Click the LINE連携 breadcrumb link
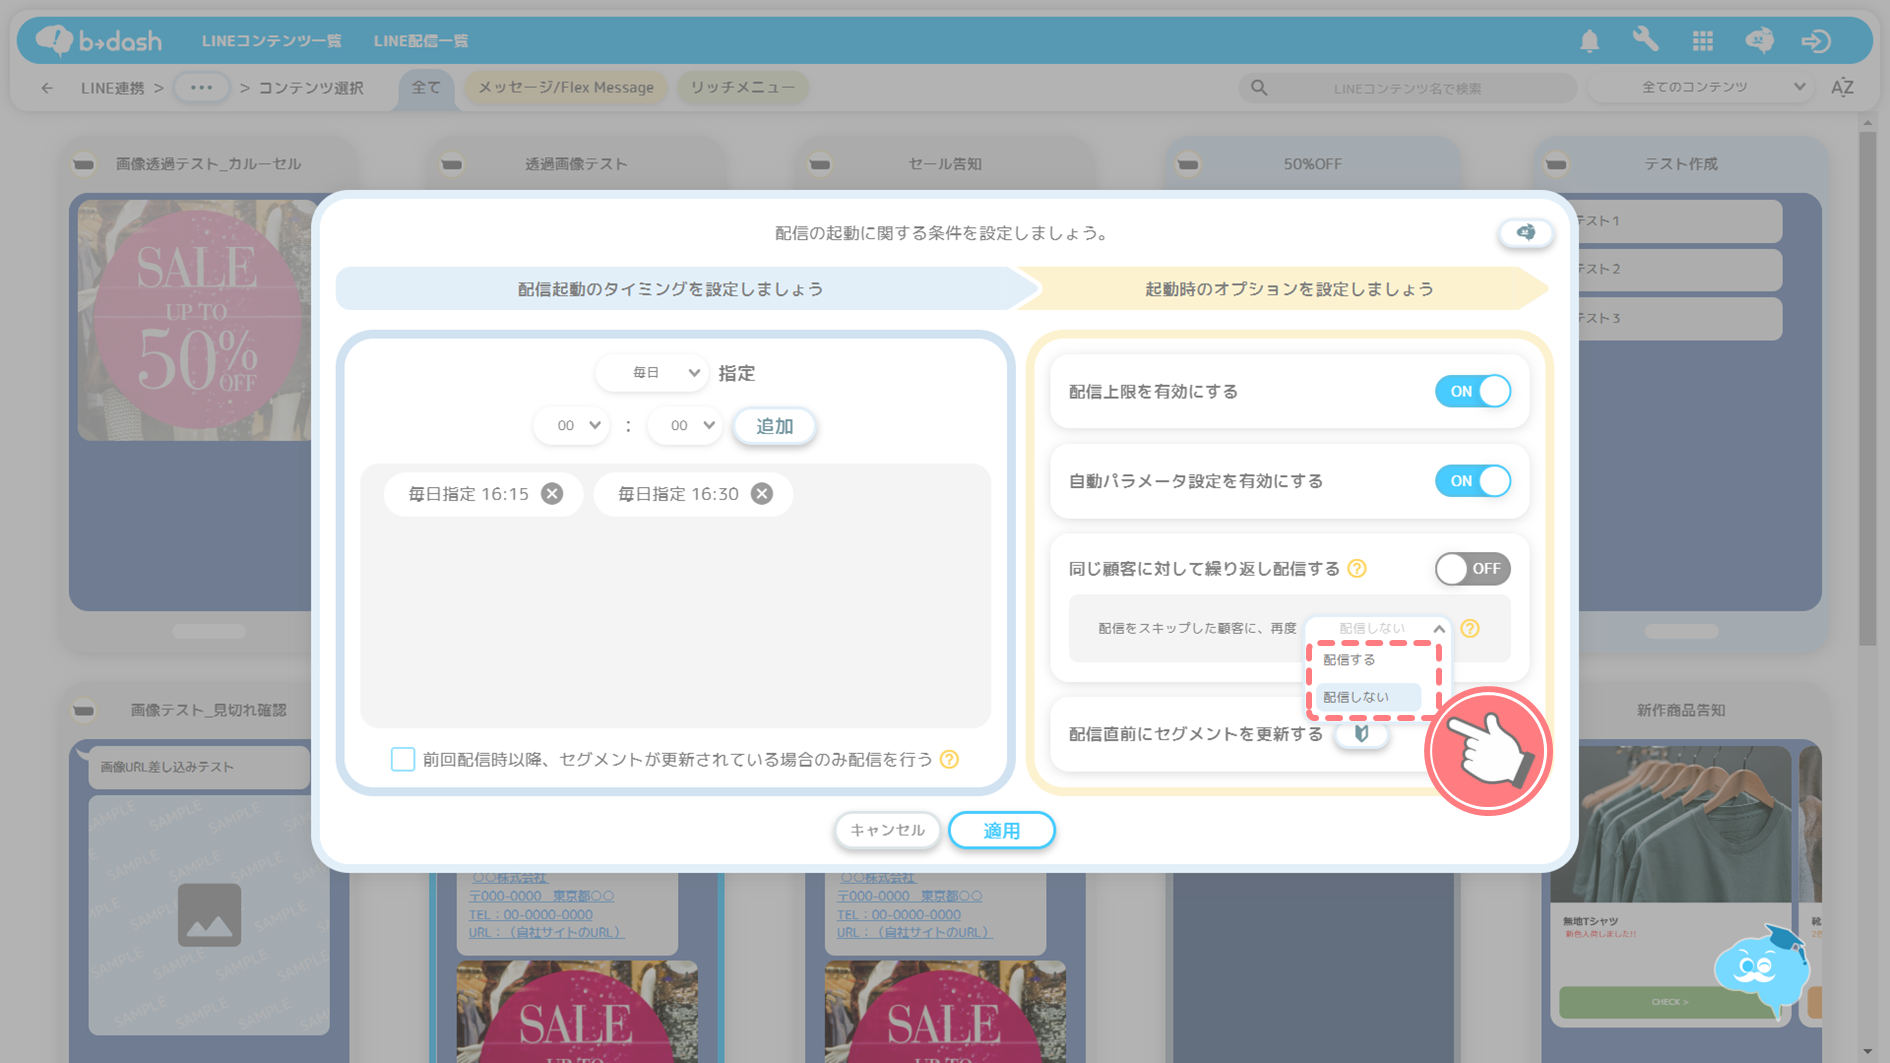Screen dimensions: 1890x1063 pos(113,88)
